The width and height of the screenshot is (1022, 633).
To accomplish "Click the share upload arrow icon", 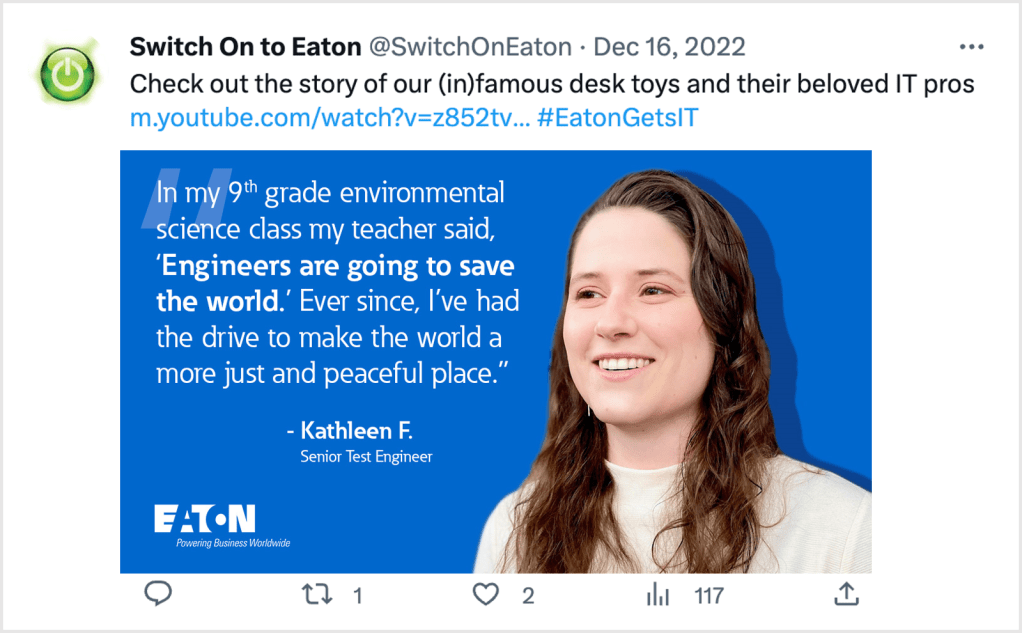I will (x=846, y=595).
